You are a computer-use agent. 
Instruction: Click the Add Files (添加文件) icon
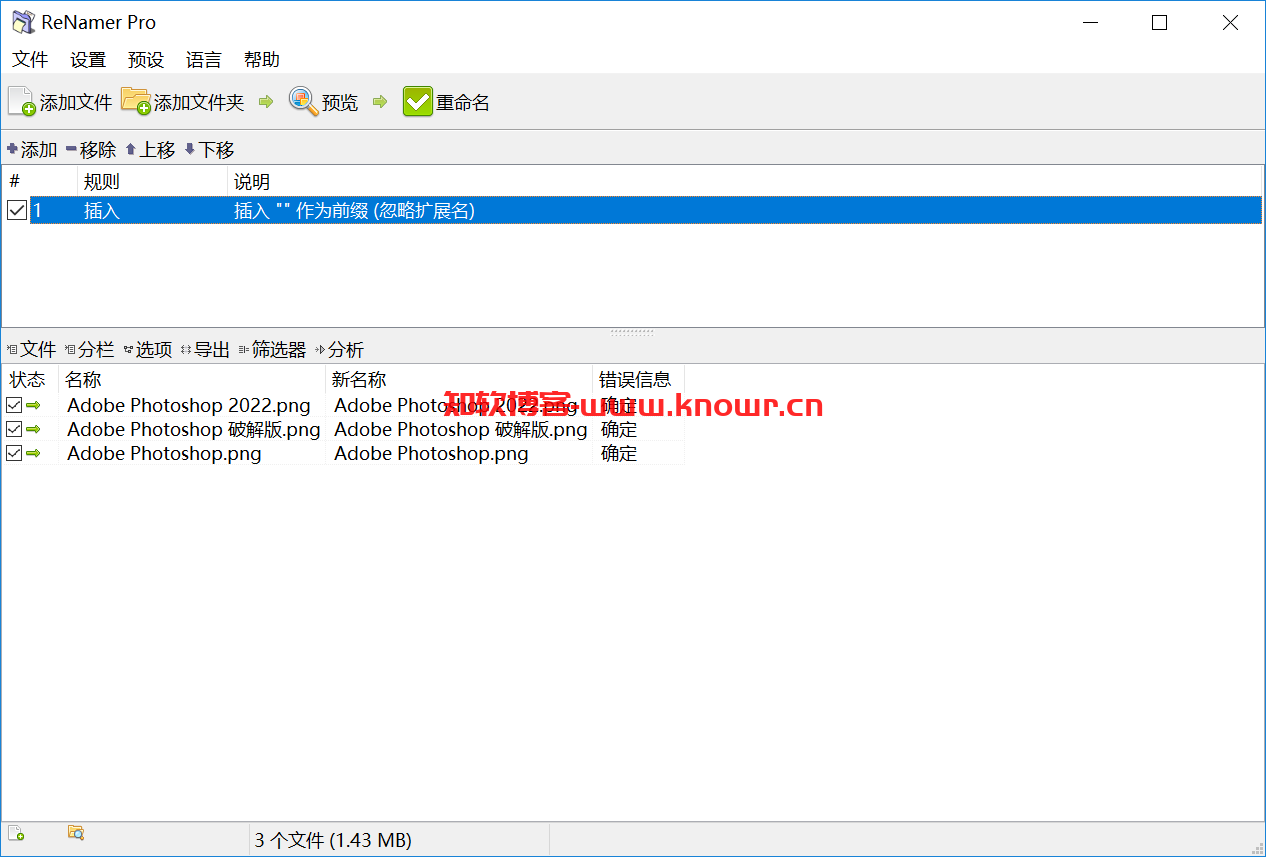[x=22, y=102]
